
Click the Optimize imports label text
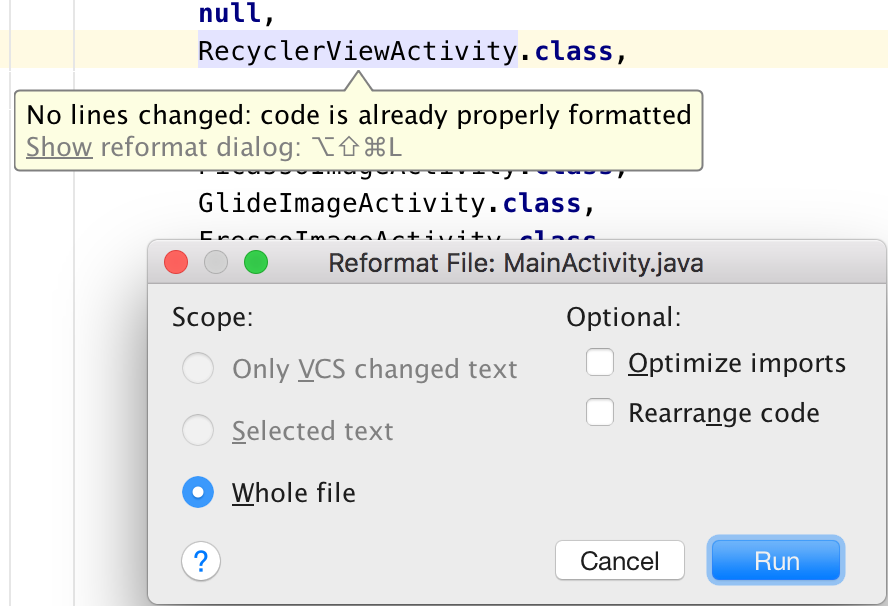737,363
